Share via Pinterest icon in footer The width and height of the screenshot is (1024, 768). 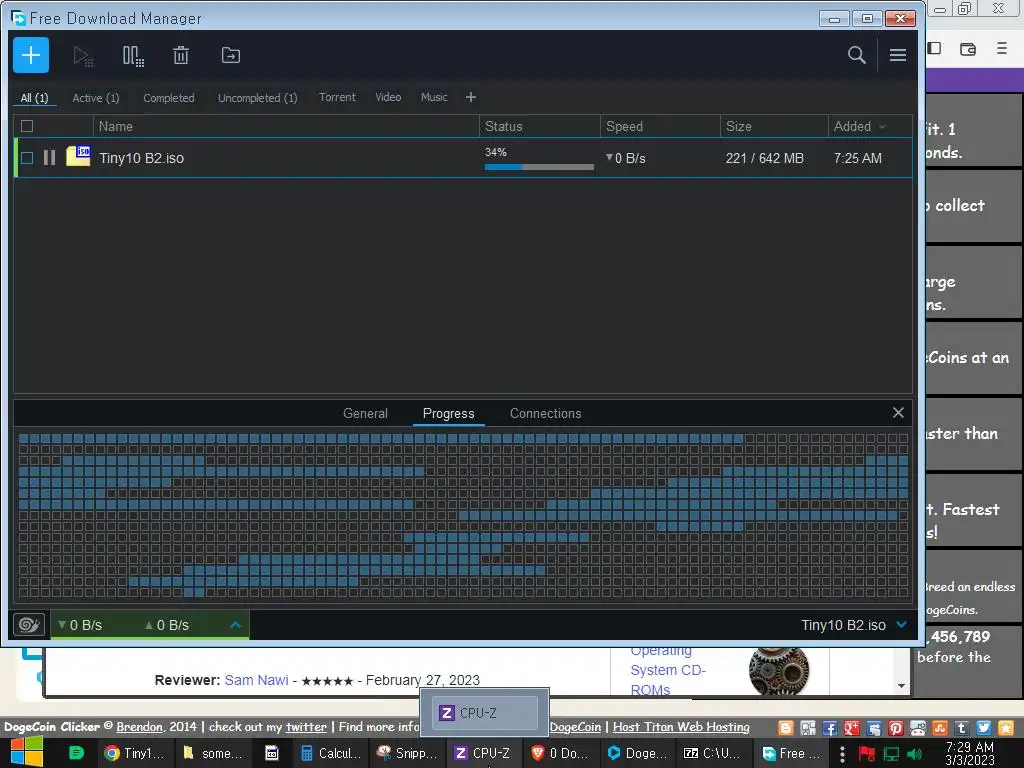[x=896, y=728]
